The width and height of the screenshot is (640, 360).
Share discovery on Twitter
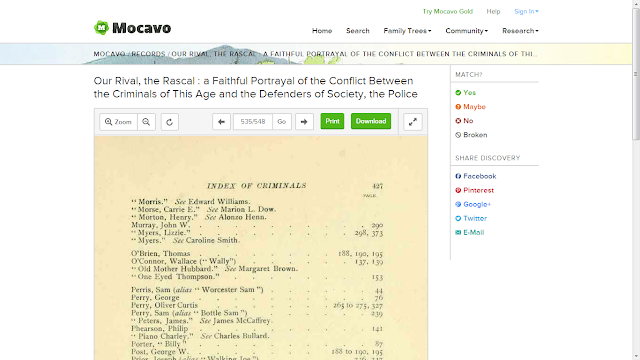(471, 218)
